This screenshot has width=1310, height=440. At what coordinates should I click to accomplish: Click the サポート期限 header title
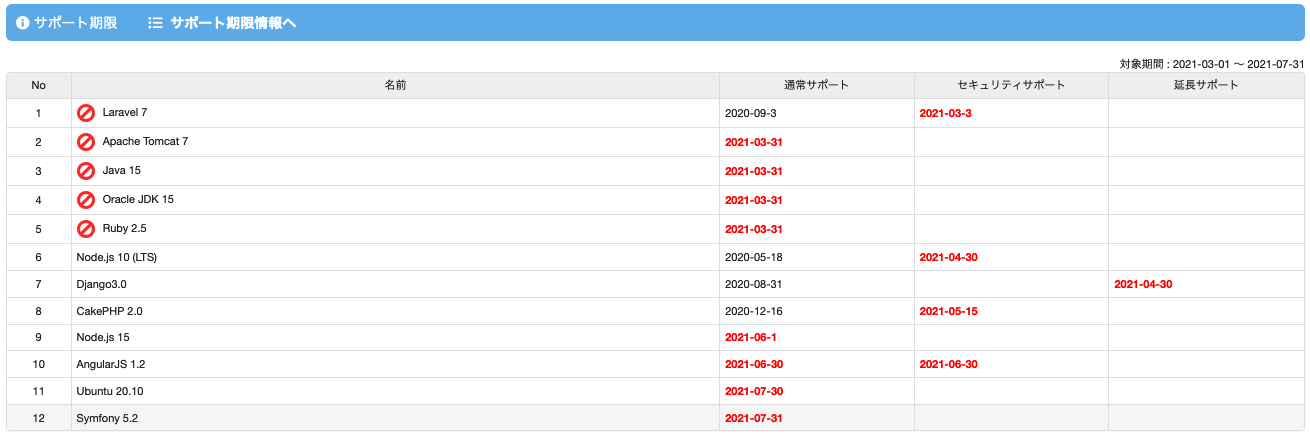(x=76, y=22)
